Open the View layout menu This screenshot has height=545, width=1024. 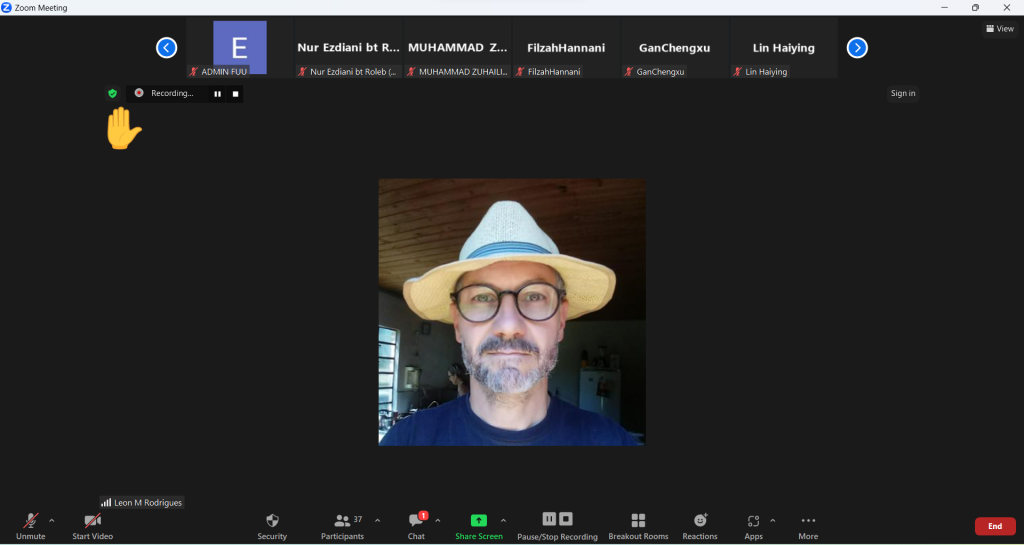(x=1000, y=29)
